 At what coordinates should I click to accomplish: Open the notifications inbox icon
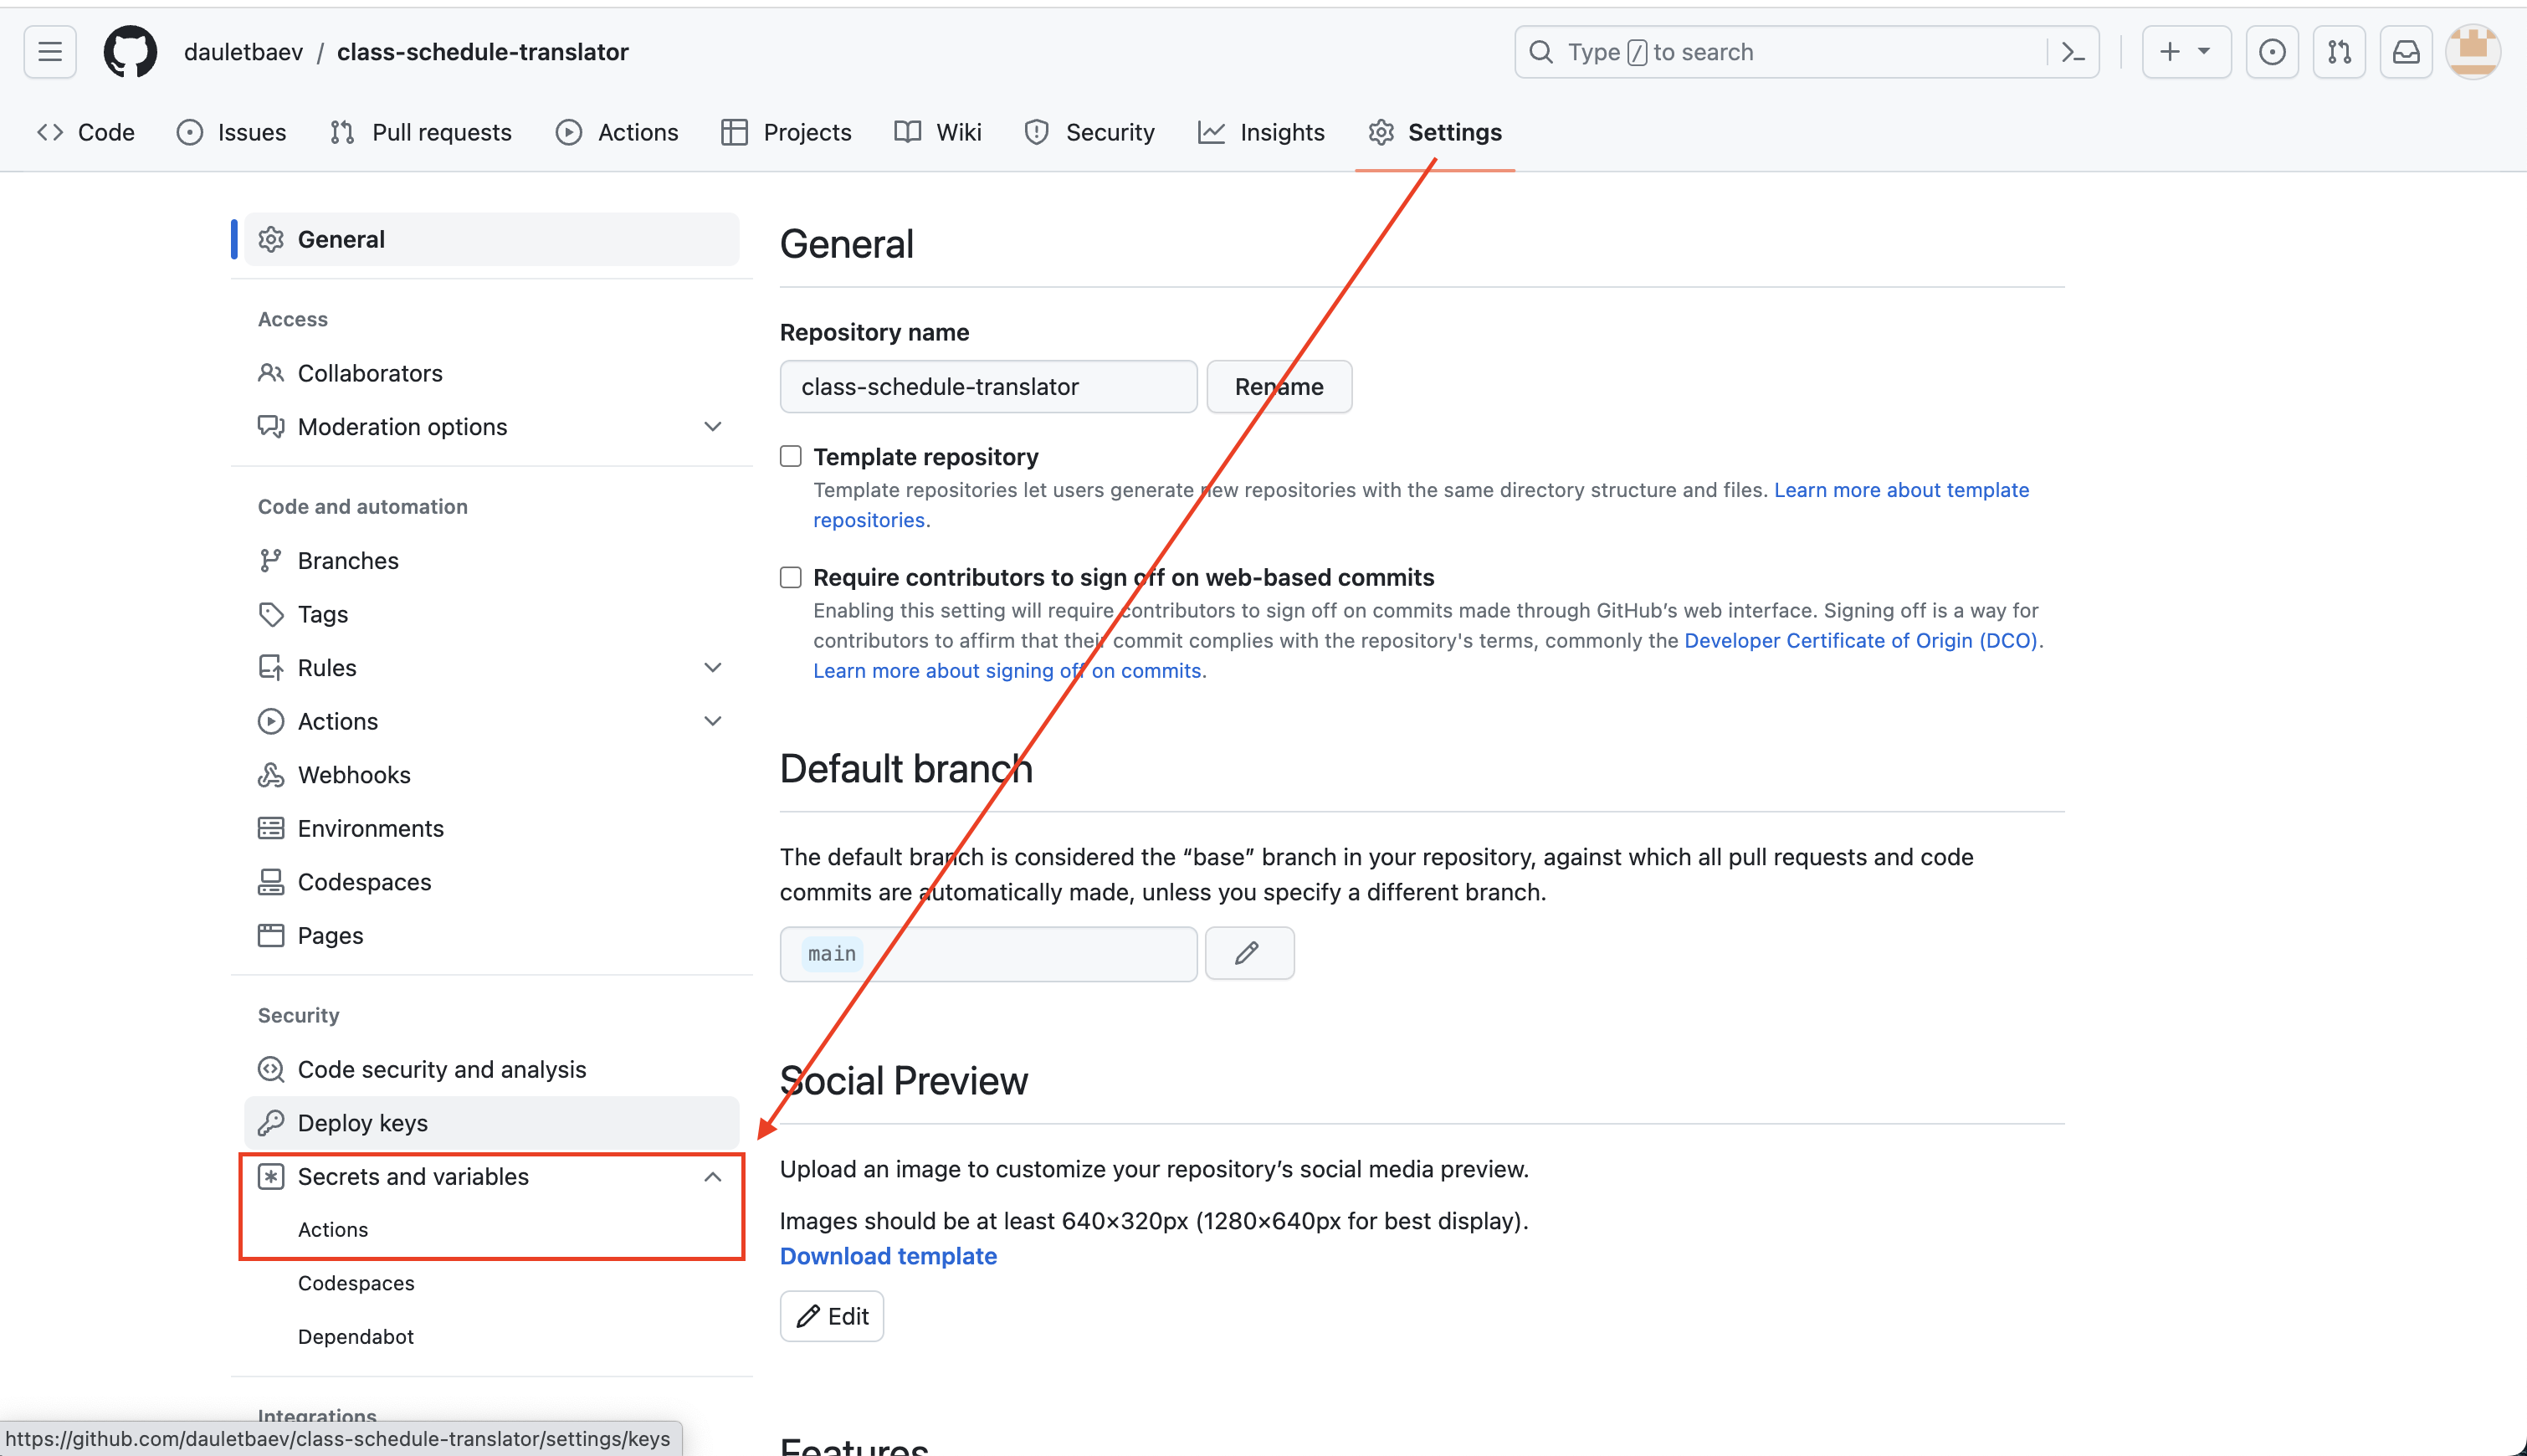point(2405,52)
